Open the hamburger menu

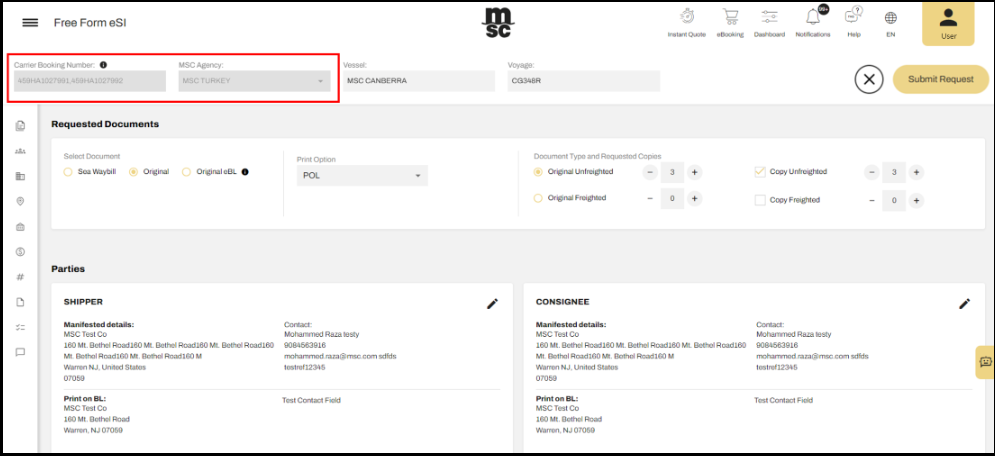pos(30,23)
